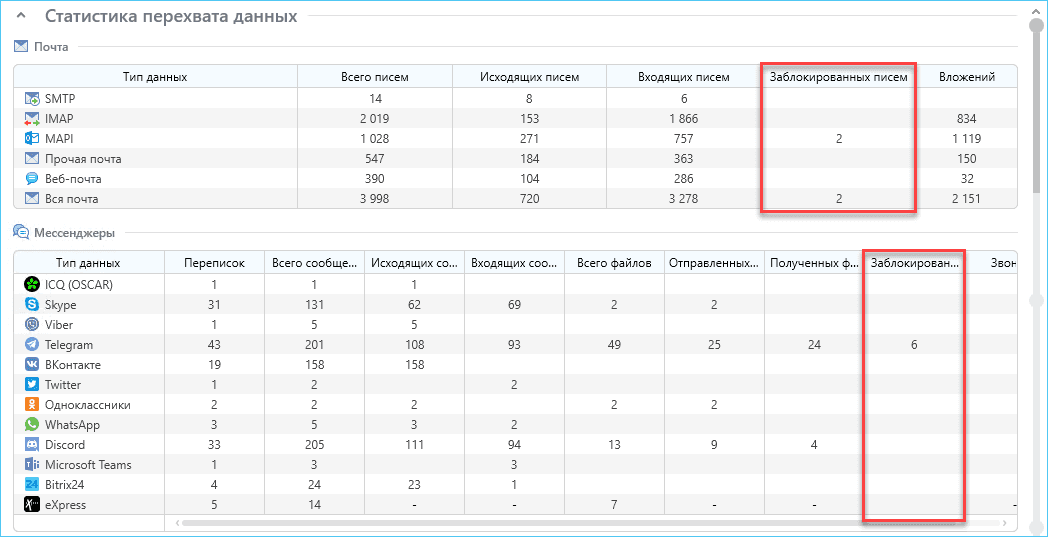Viewport: 1048px width, 537px height.
Task: Click the Microsoft Teams icon
Action: pos(32,465)
